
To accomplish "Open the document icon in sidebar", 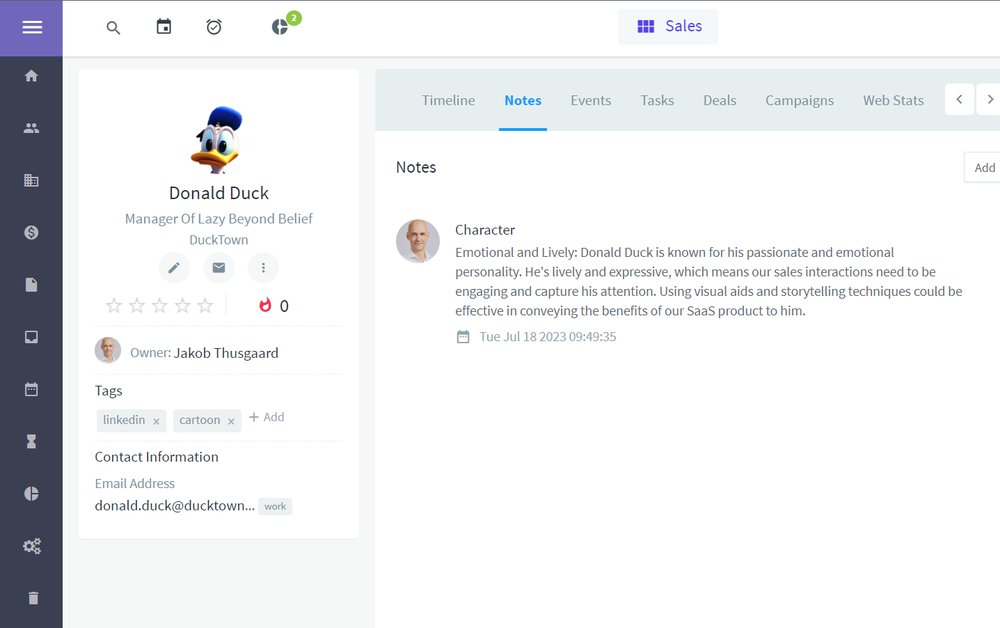I will [31, 285].
